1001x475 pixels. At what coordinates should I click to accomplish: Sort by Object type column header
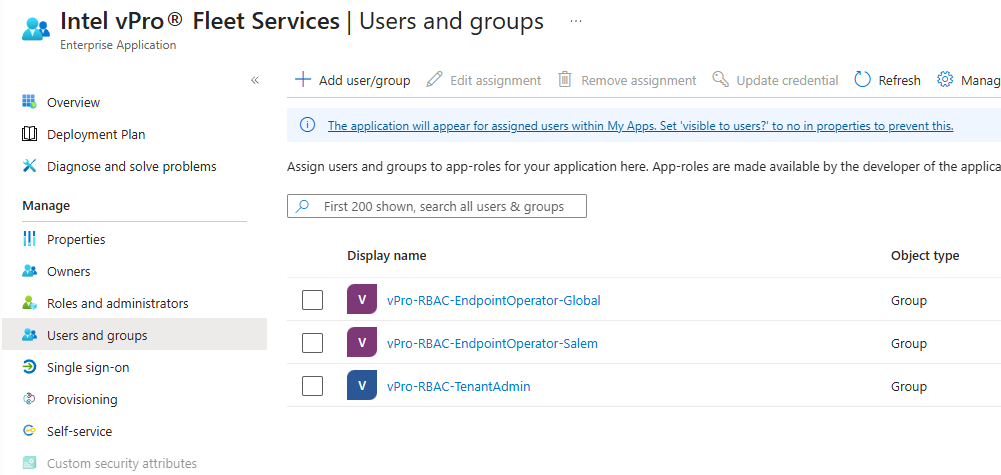coord(925,255)
